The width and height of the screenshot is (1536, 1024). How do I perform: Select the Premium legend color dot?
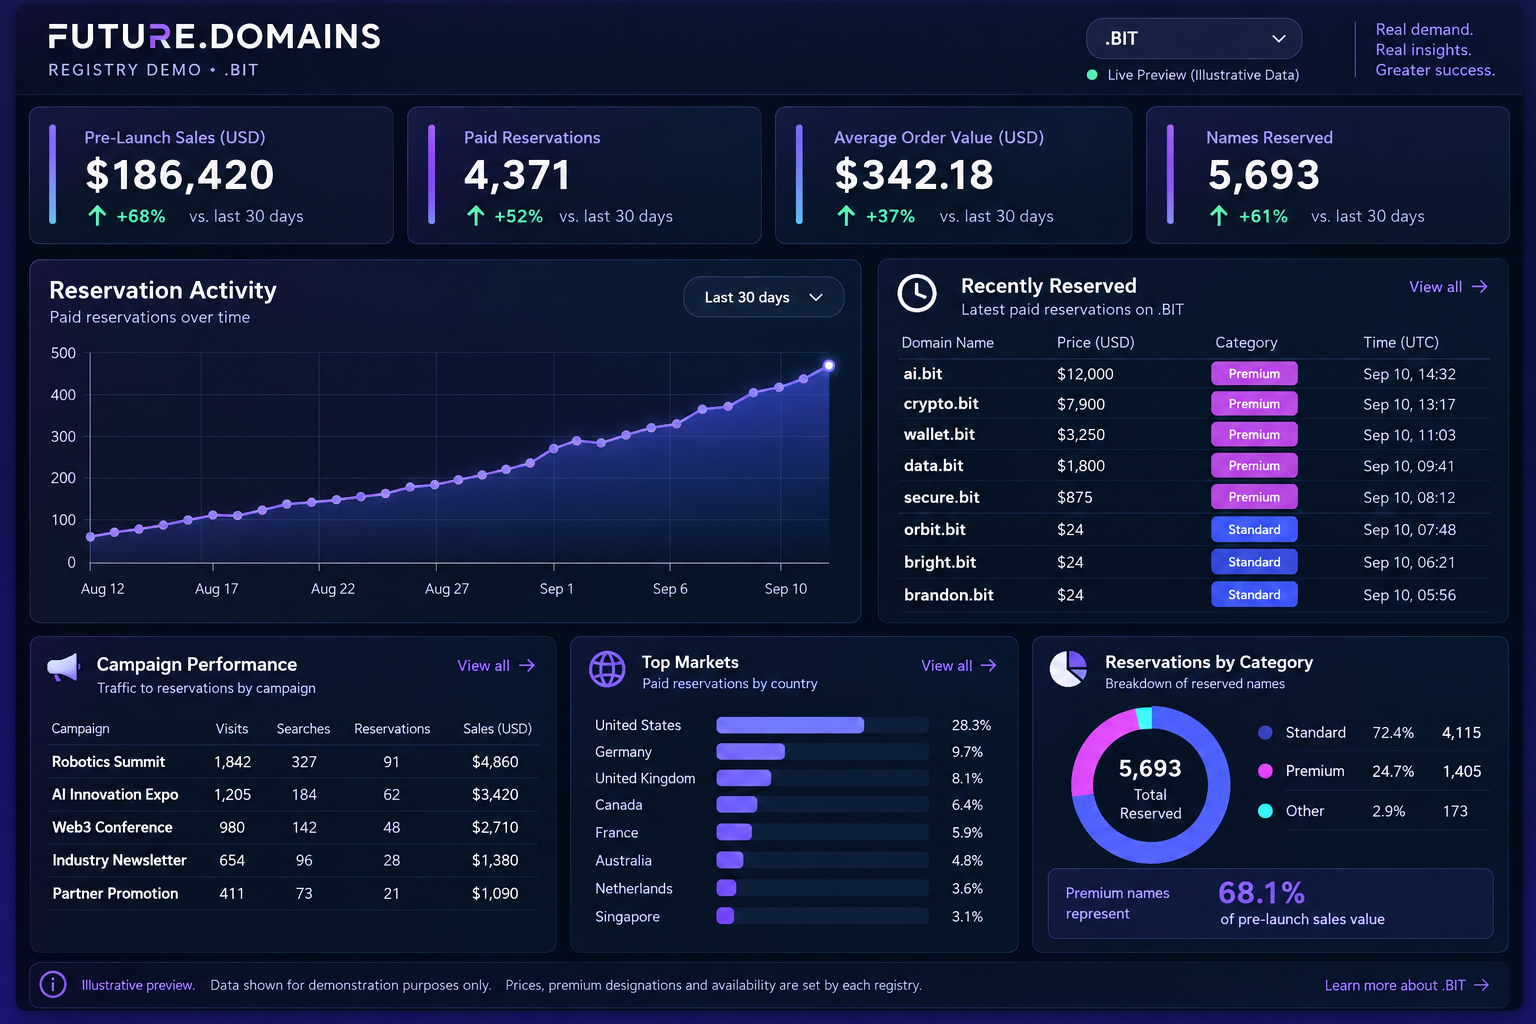[x=1265, y=771]
